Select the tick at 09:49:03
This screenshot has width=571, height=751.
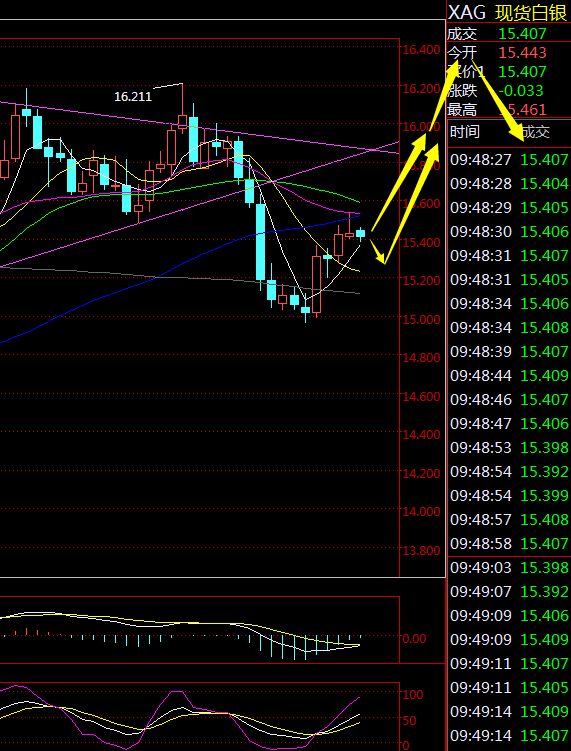pos(509,568)
